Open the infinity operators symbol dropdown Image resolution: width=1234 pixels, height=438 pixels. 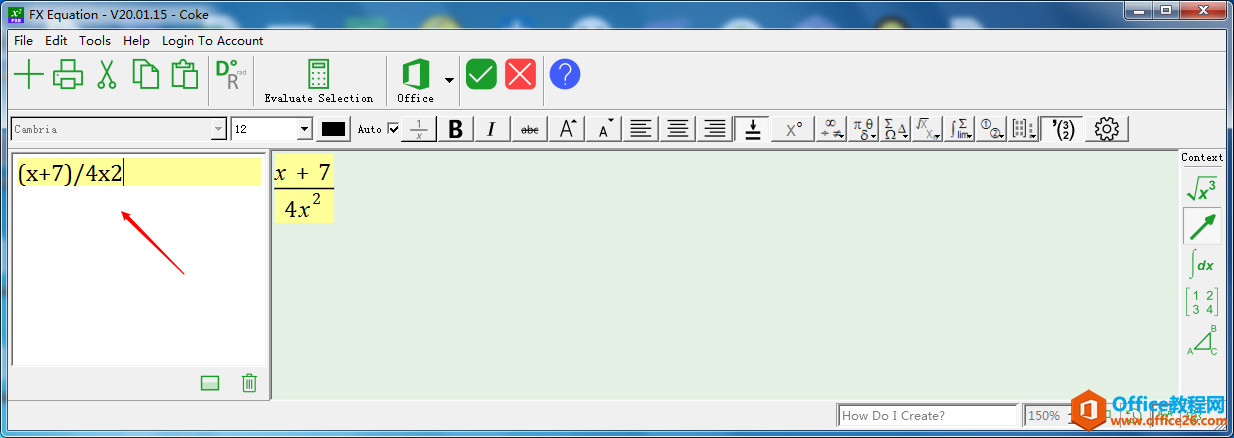832,129
